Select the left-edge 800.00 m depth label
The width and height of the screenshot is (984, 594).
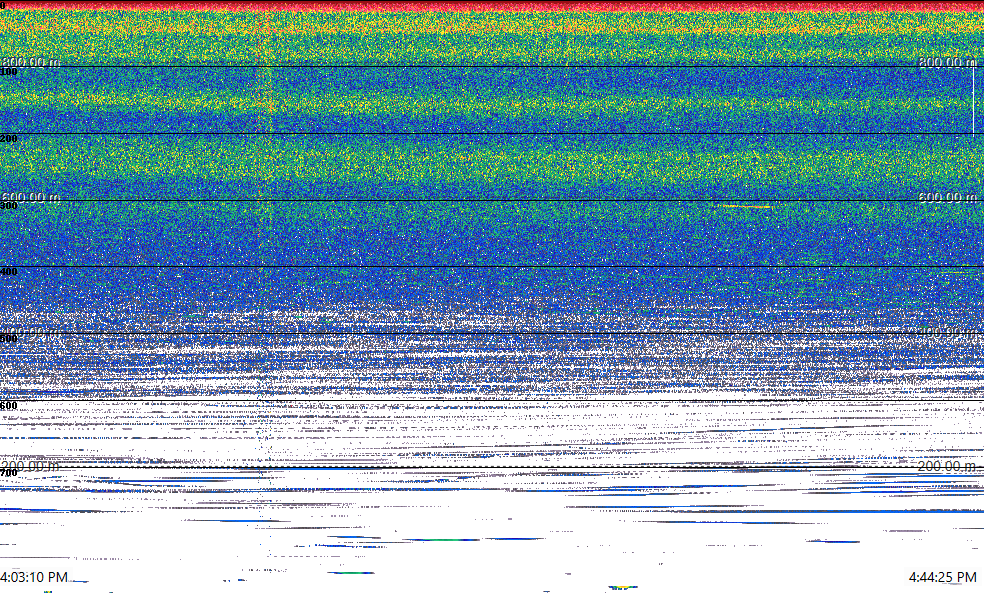coord(30,62)
